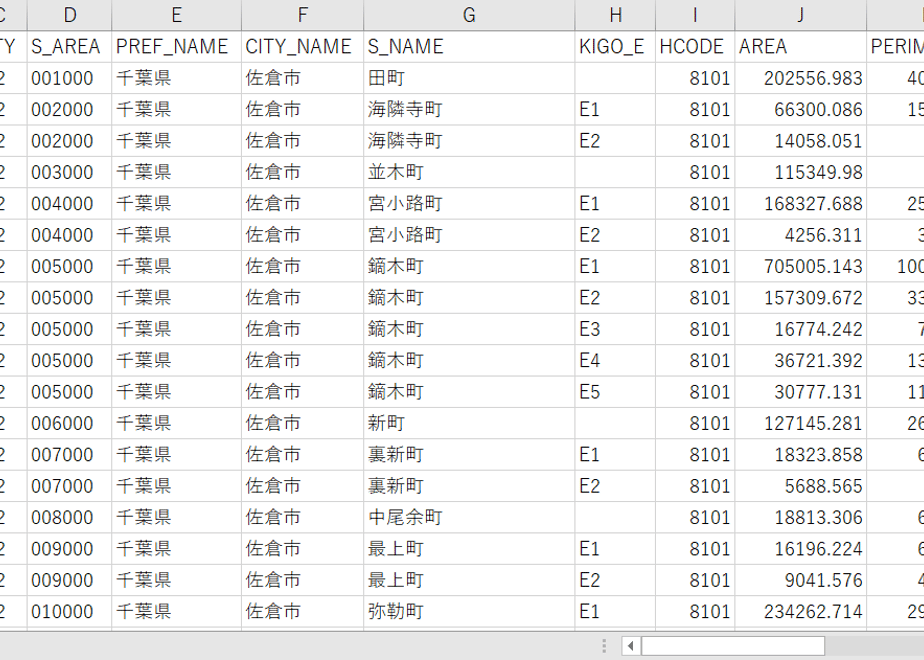Select cell containing 003000
This screenshot has width=924, height=660.
coord(70,172)
